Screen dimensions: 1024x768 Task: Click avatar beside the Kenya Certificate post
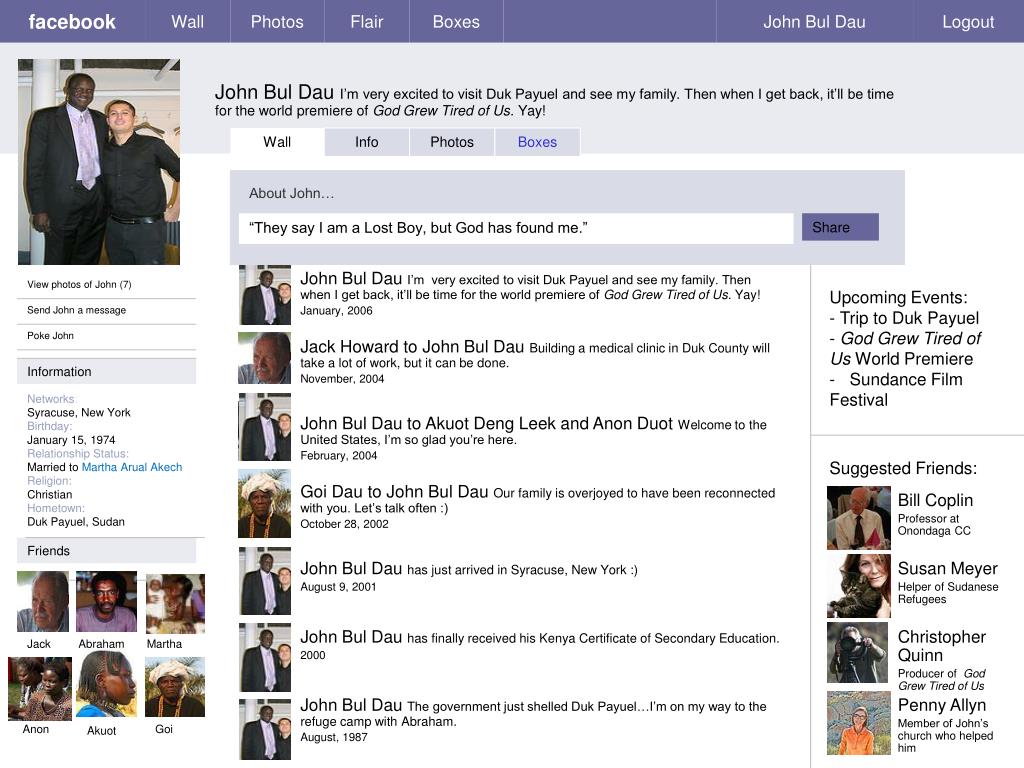(264, 657)
